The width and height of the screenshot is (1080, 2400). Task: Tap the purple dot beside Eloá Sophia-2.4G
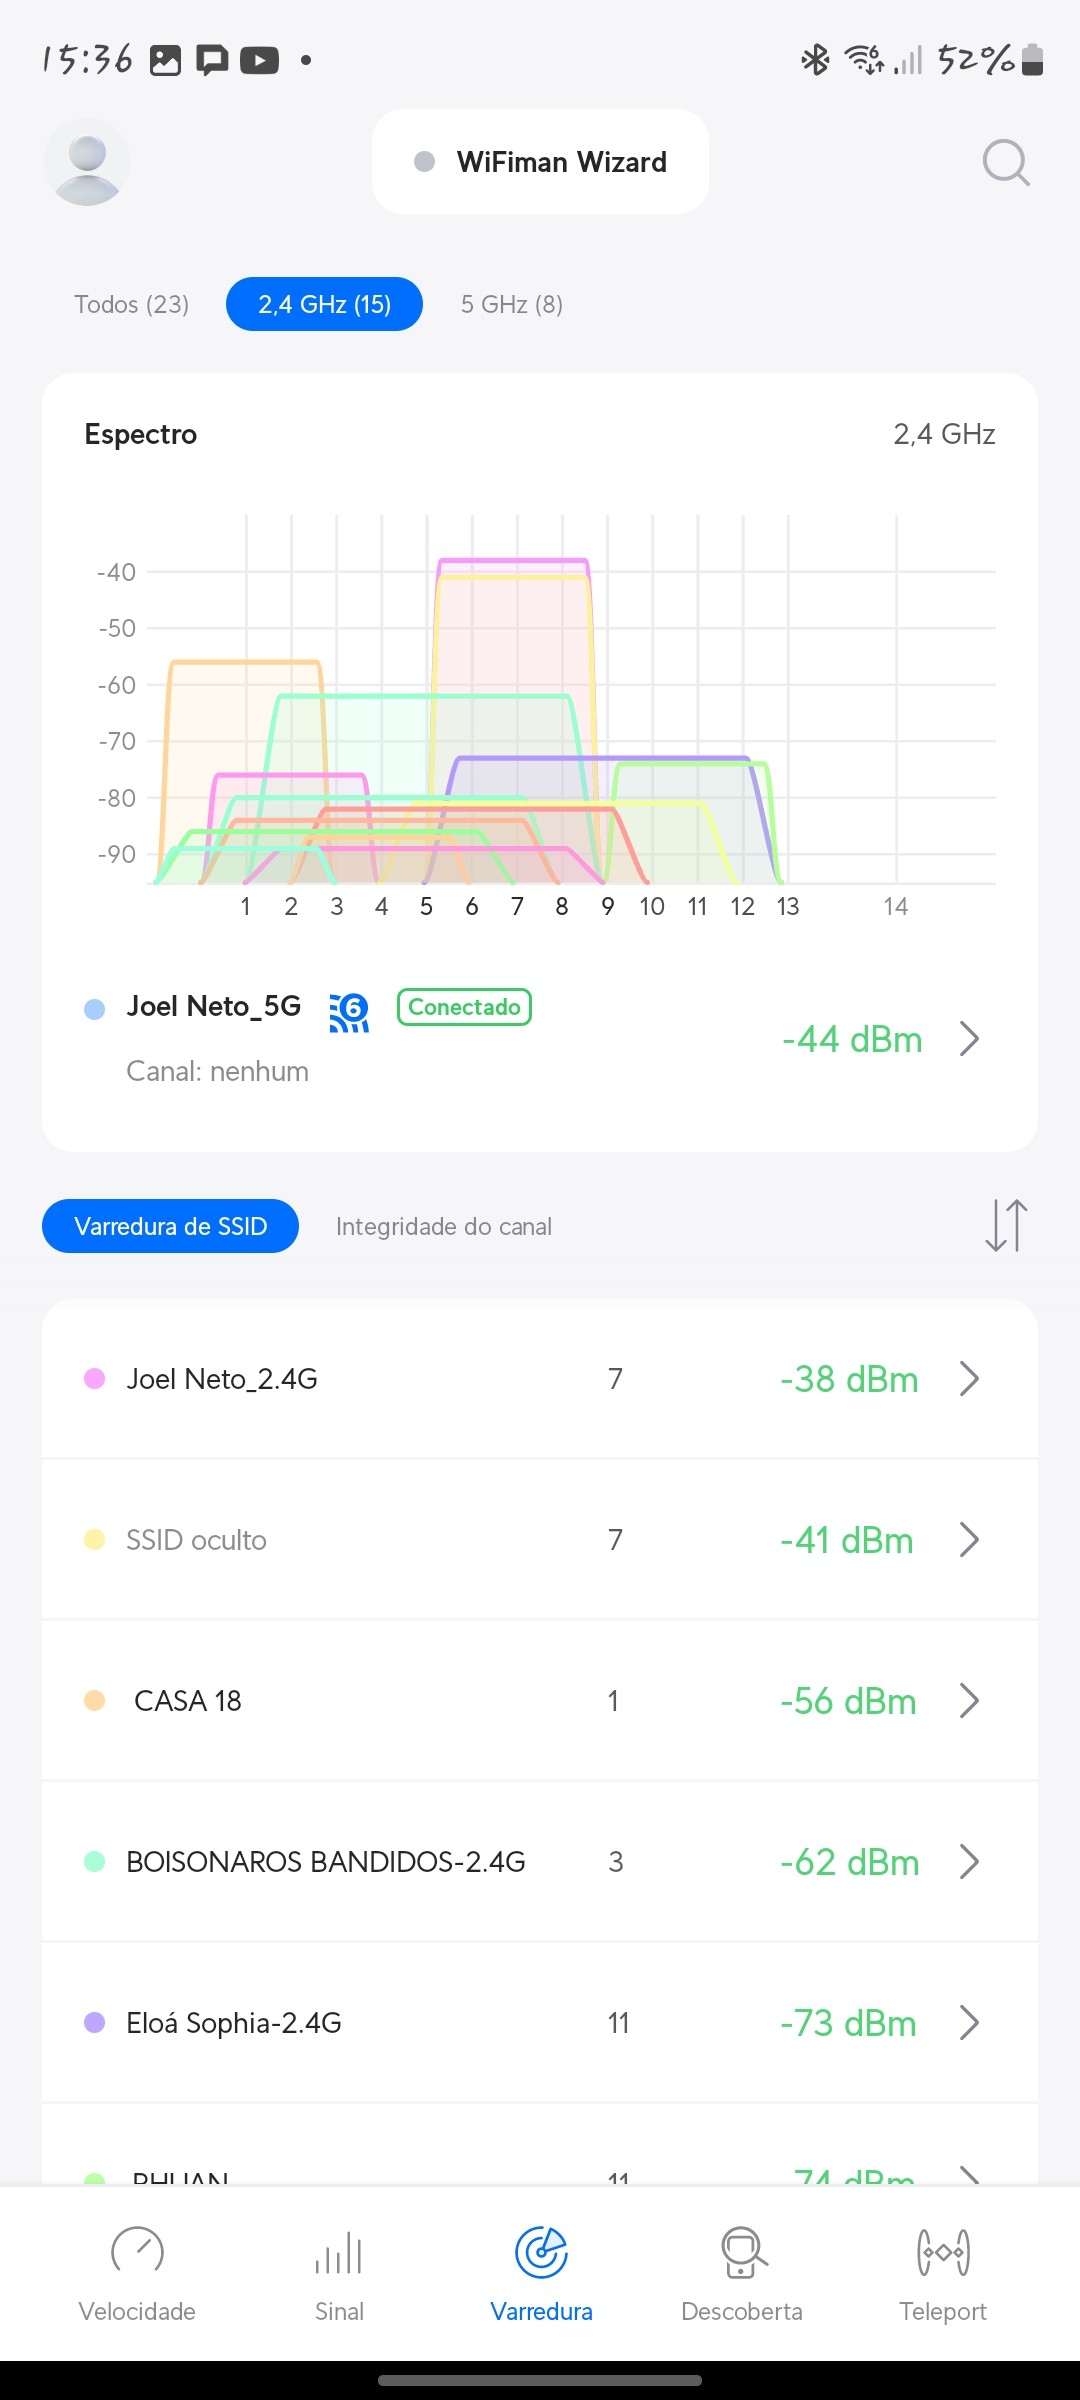coord(95,2022)
